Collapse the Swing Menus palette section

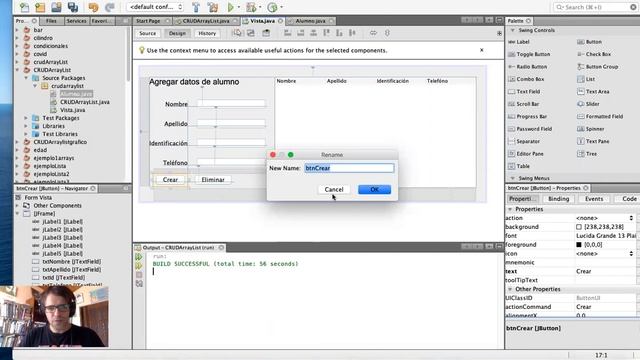[513, 178]
